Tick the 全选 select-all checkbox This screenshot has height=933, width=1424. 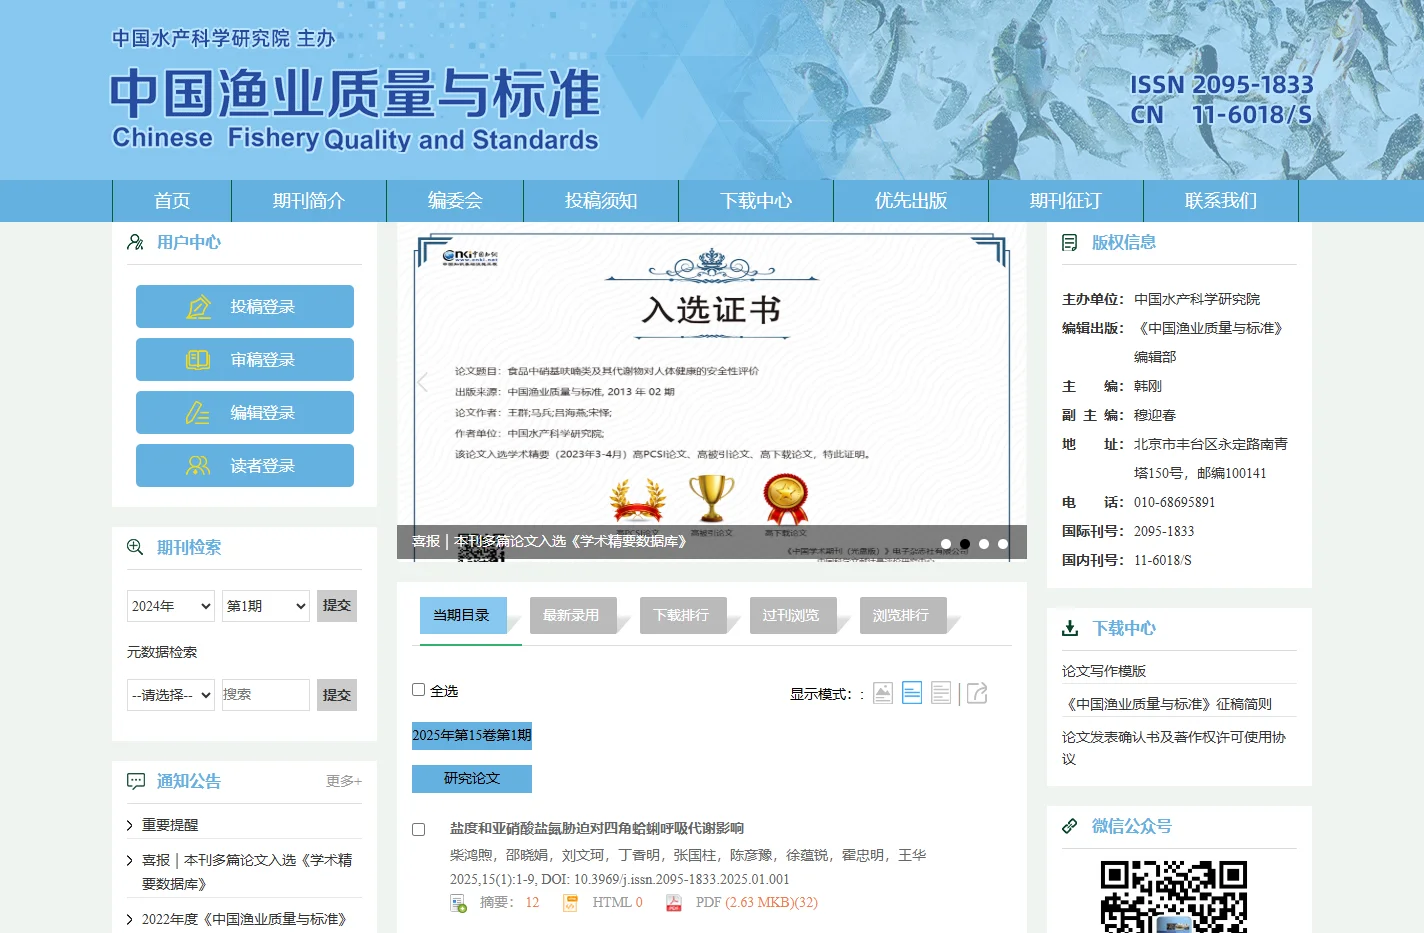(419, 690)
